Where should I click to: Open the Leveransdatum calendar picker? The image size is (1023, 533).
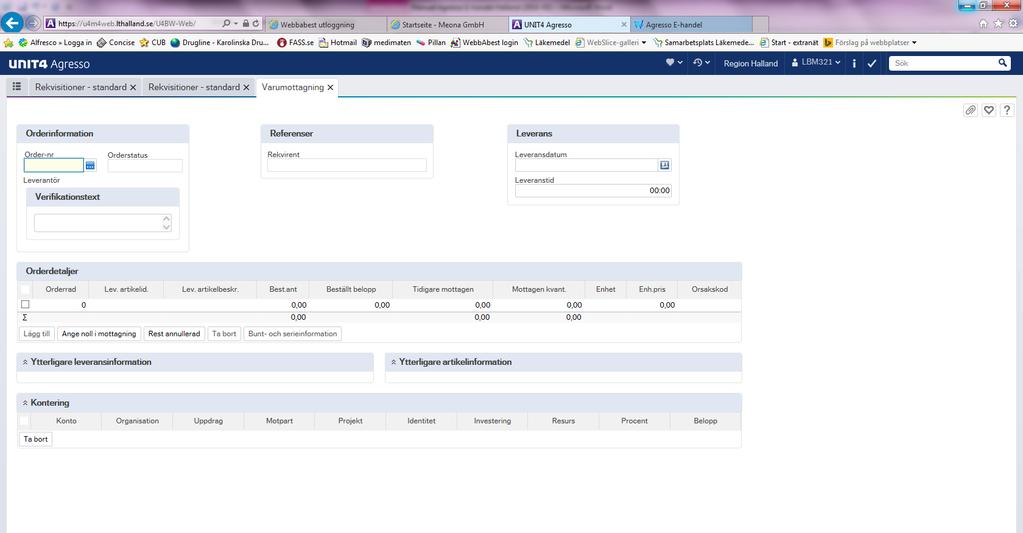point(664,165)
